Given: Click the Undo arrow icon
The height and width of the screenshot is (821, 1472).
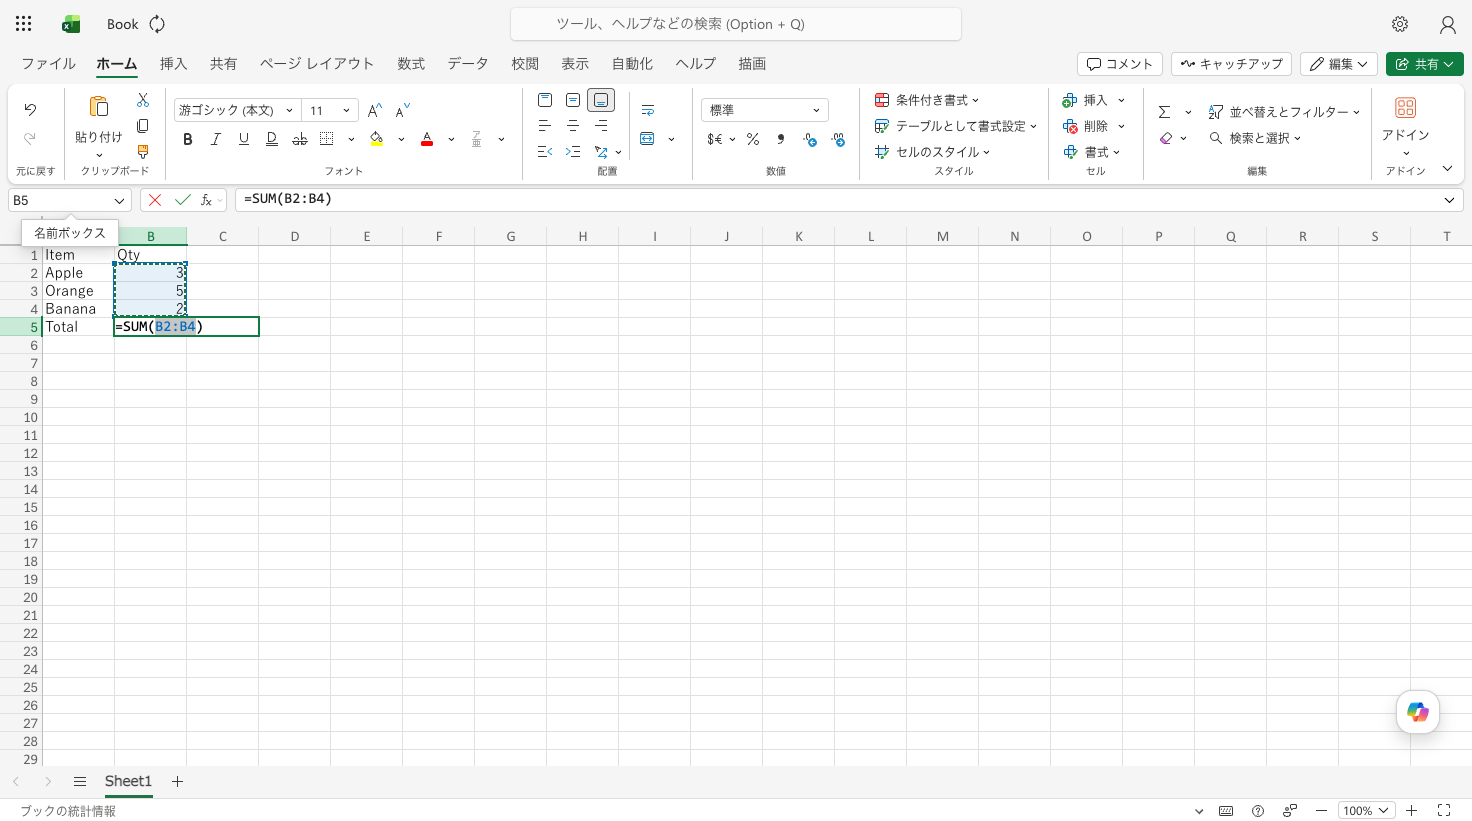Looking at the screenshot, I should 30,110.
